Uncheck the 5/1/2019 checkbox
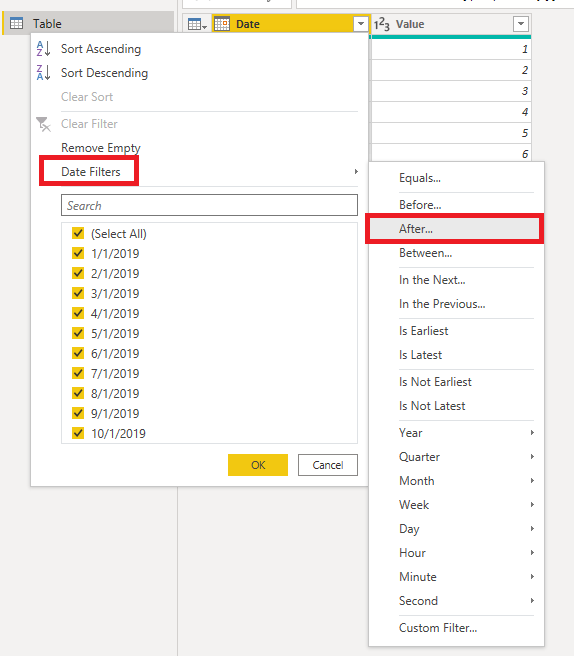The image size is (574, 656). (x=78, y=333)
